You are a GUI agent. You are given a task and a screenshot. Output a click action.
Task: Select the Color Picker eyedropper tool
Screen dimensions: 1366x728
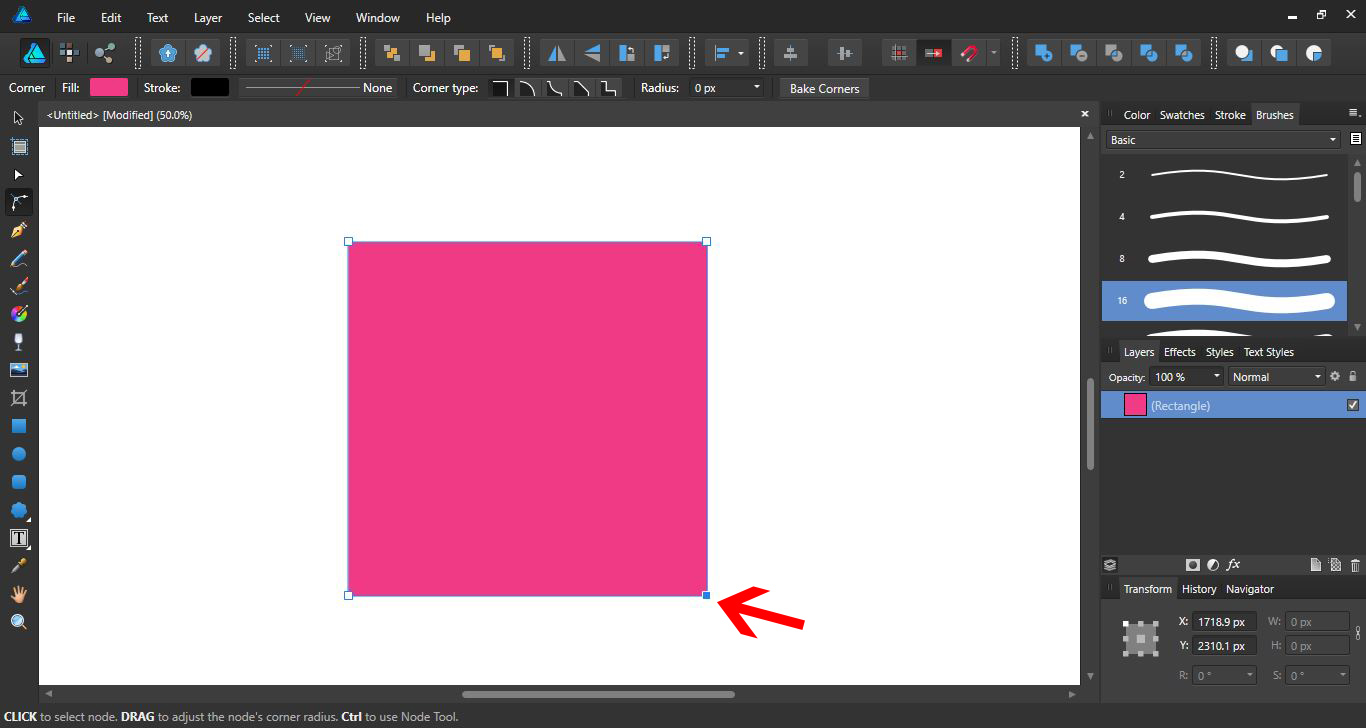pyautogui.click(x=18, y=566)
